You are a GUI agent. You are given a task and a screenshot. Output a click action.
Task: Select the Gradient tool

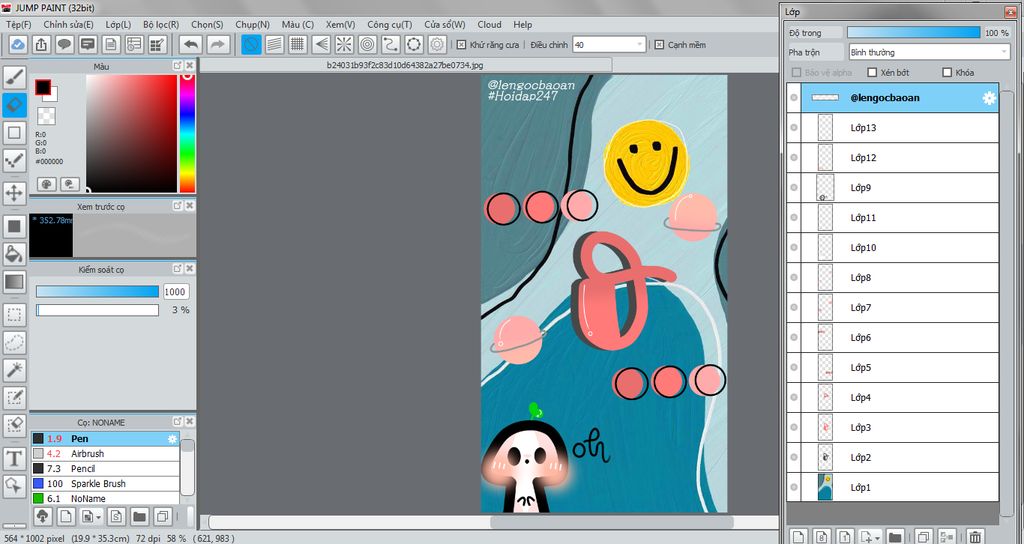pos(14,282)
